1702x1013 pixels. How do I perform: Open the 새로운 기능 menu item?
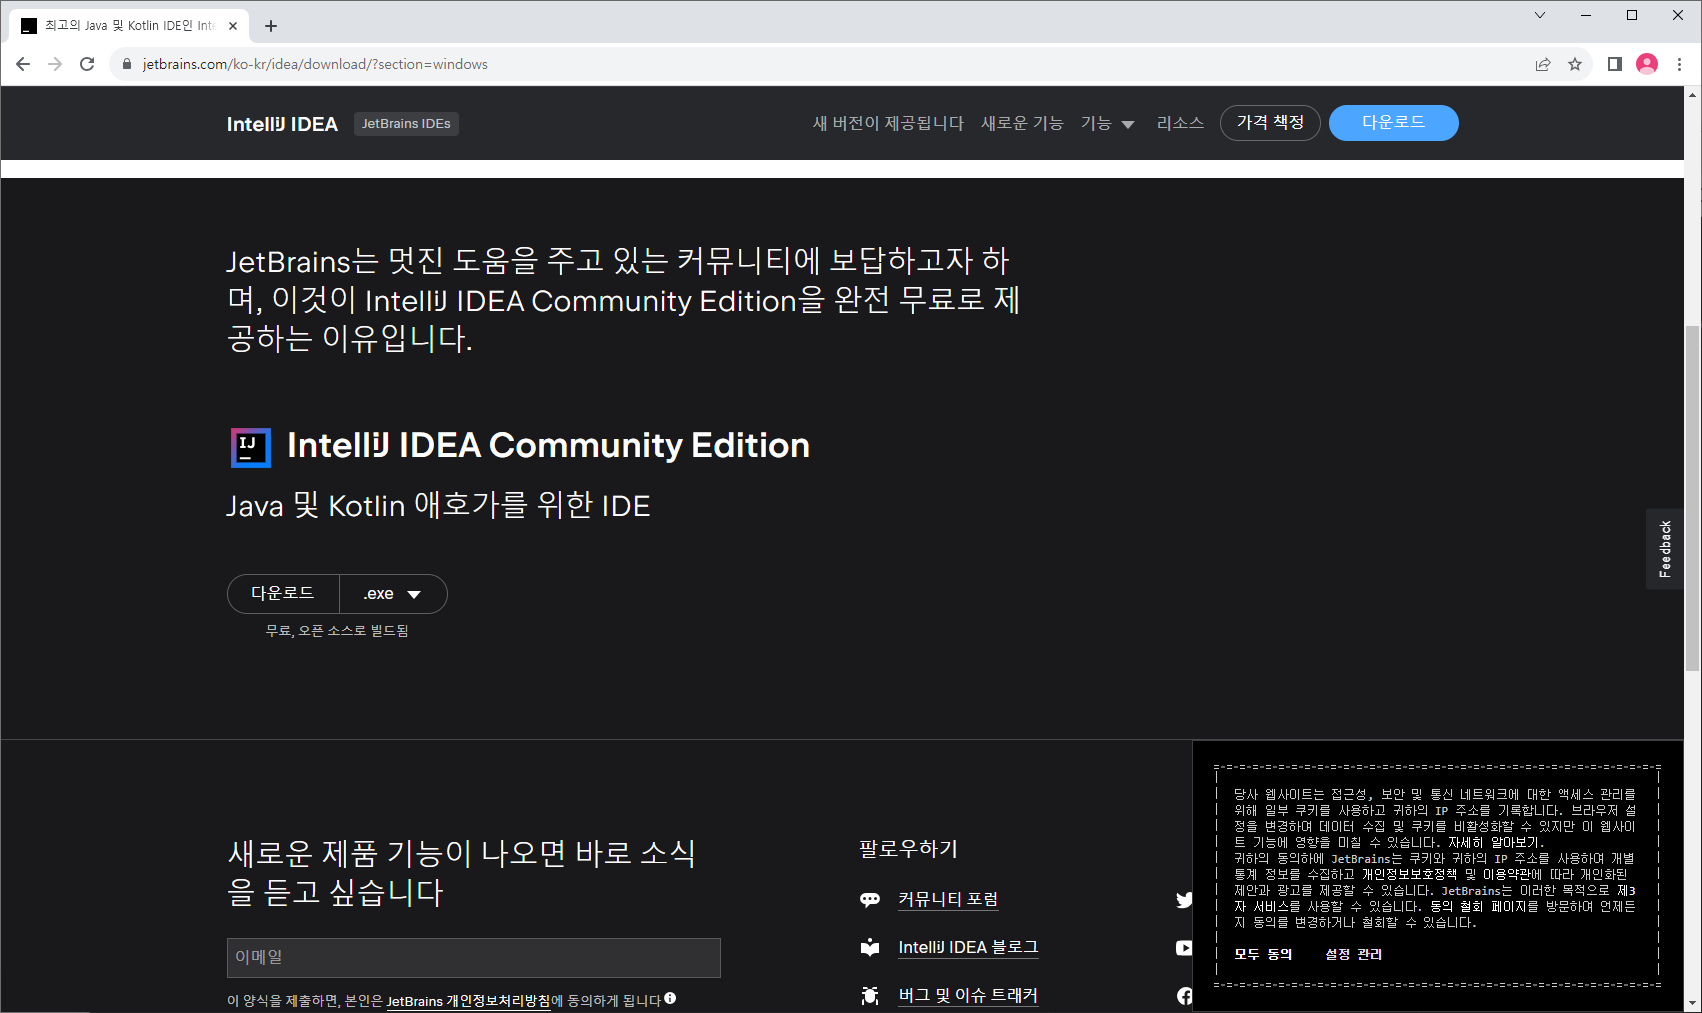tap(1022, 123)
